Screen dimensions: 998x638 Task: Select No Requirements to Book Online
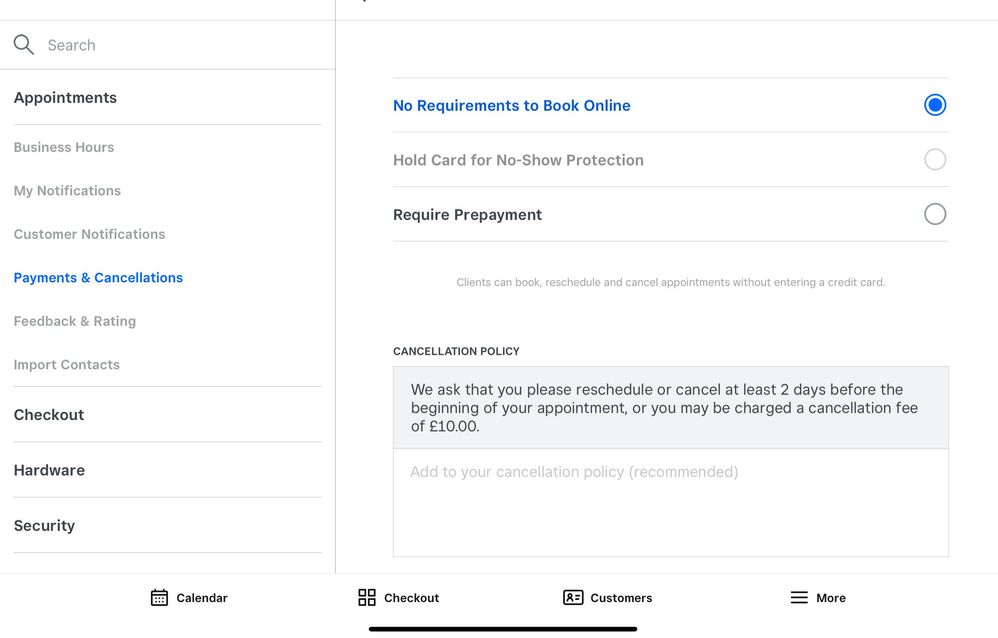934,105
